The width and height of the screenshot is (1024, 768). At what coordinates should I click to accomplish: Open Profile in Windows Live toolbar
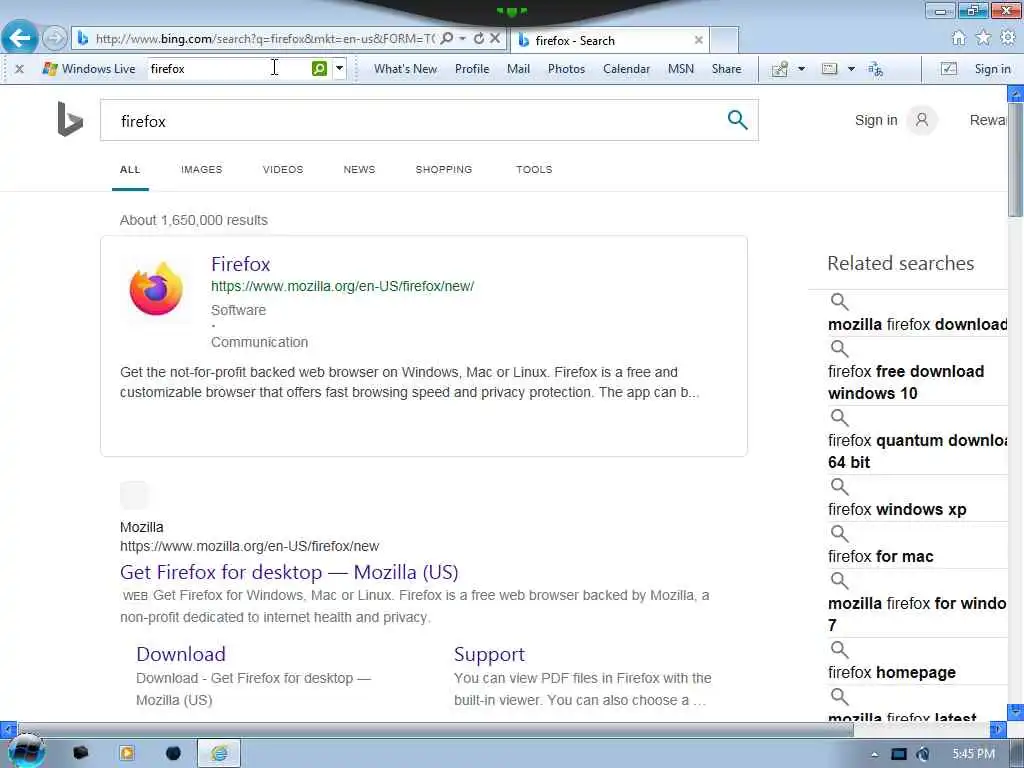(x=472, y=69)
